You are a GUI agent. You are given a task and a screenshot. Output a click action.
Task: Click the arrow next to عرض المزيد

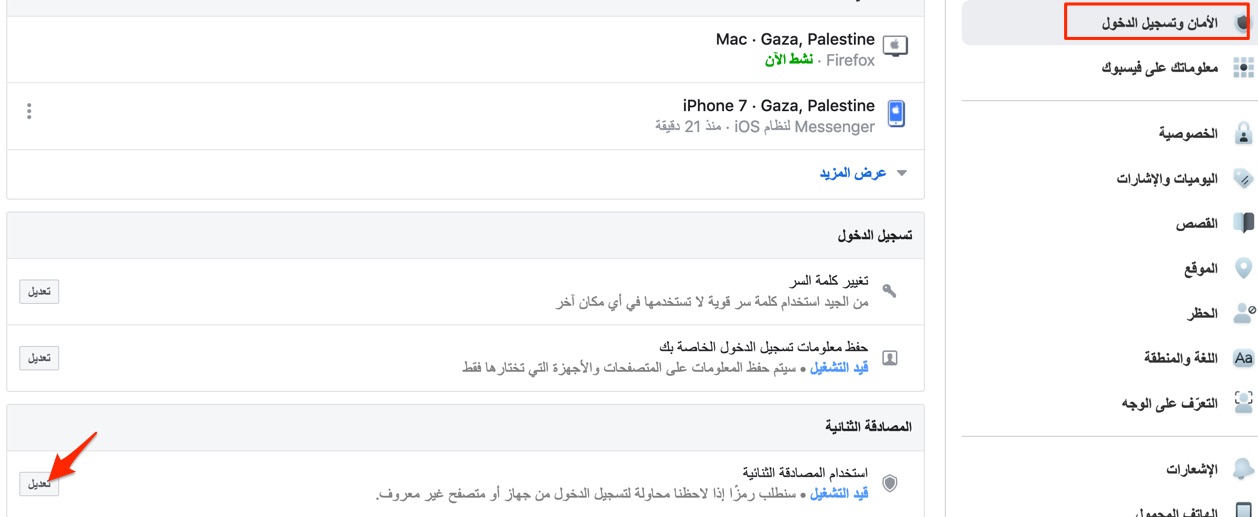click(902, 173)
